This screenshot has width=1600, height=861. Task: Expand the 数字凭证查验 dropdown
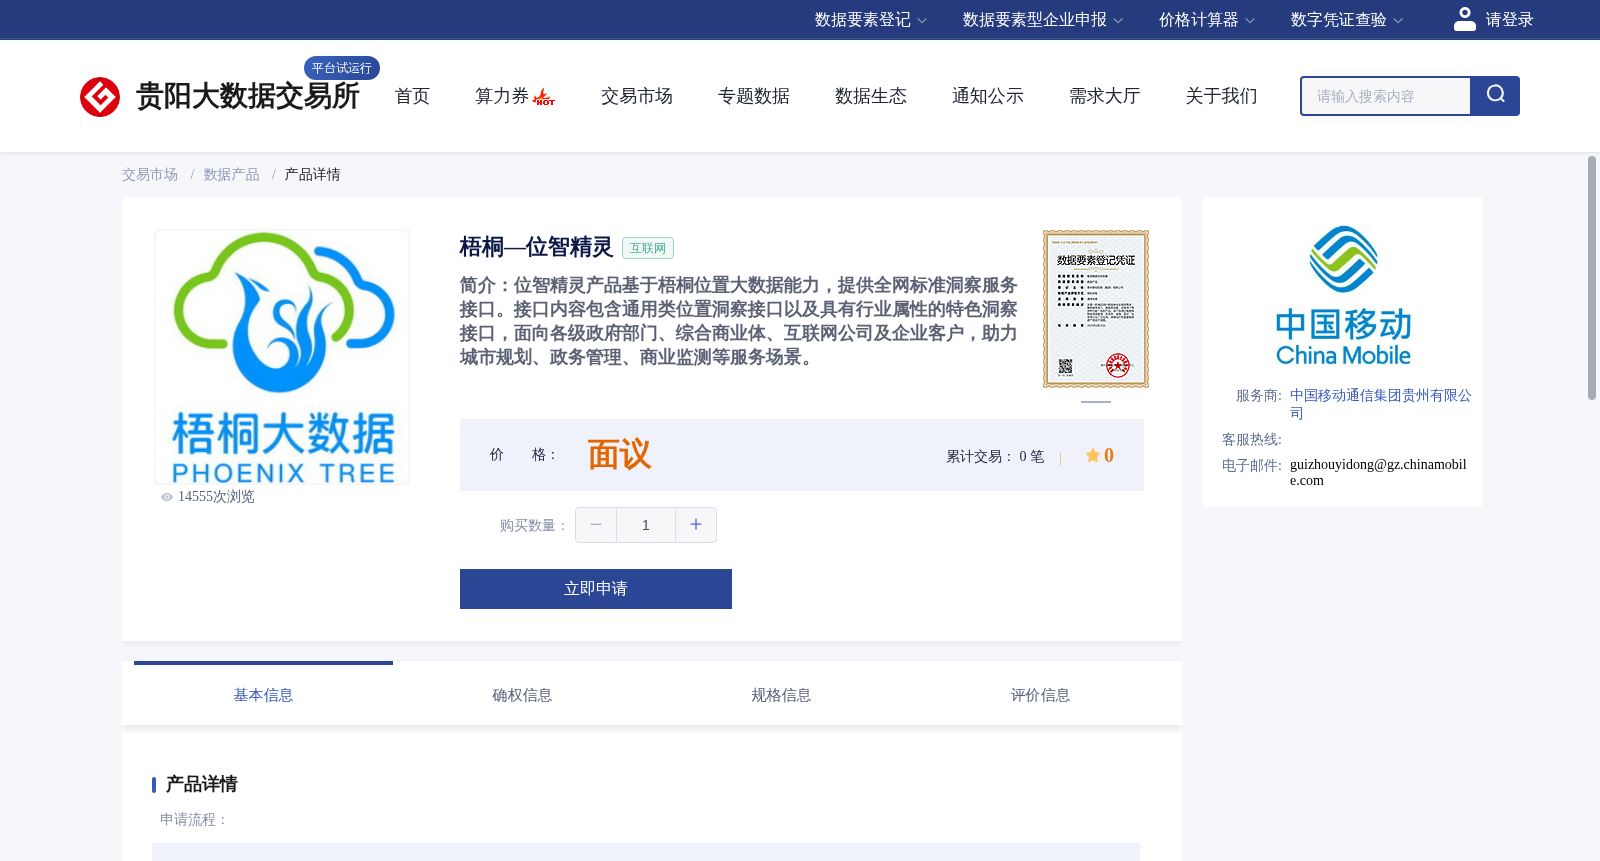click(x=1347, y=20)
